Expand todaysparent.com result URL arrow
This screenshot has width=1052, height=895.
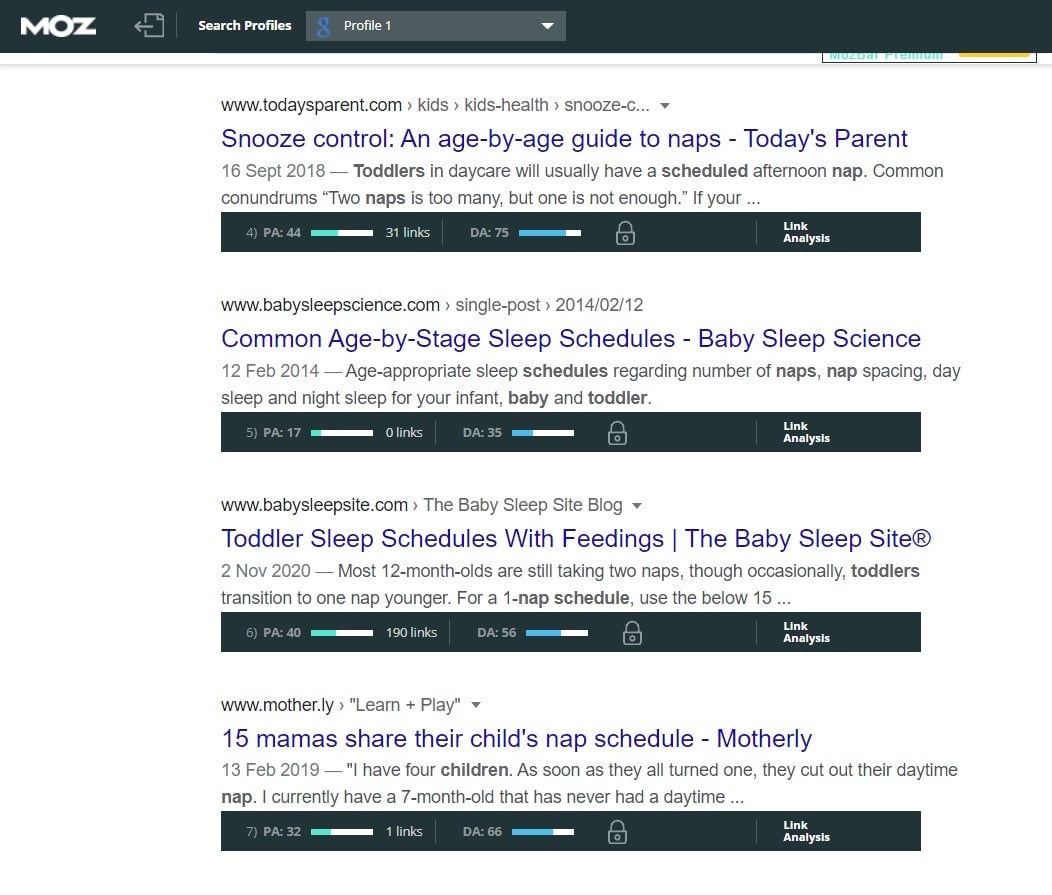[665, 105]
